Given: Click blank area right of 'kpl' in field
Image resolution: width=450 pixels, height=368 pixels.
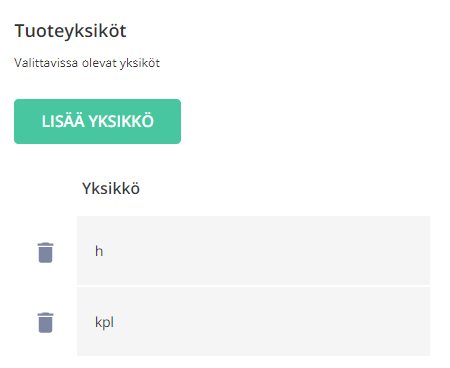Looking at the screenshot, I should (x=272, y=322).
